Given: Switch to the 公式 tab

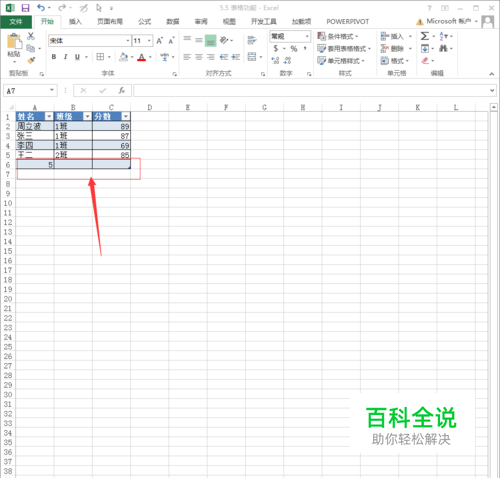Looking at the screenshot, I should (x=145, y=22).
